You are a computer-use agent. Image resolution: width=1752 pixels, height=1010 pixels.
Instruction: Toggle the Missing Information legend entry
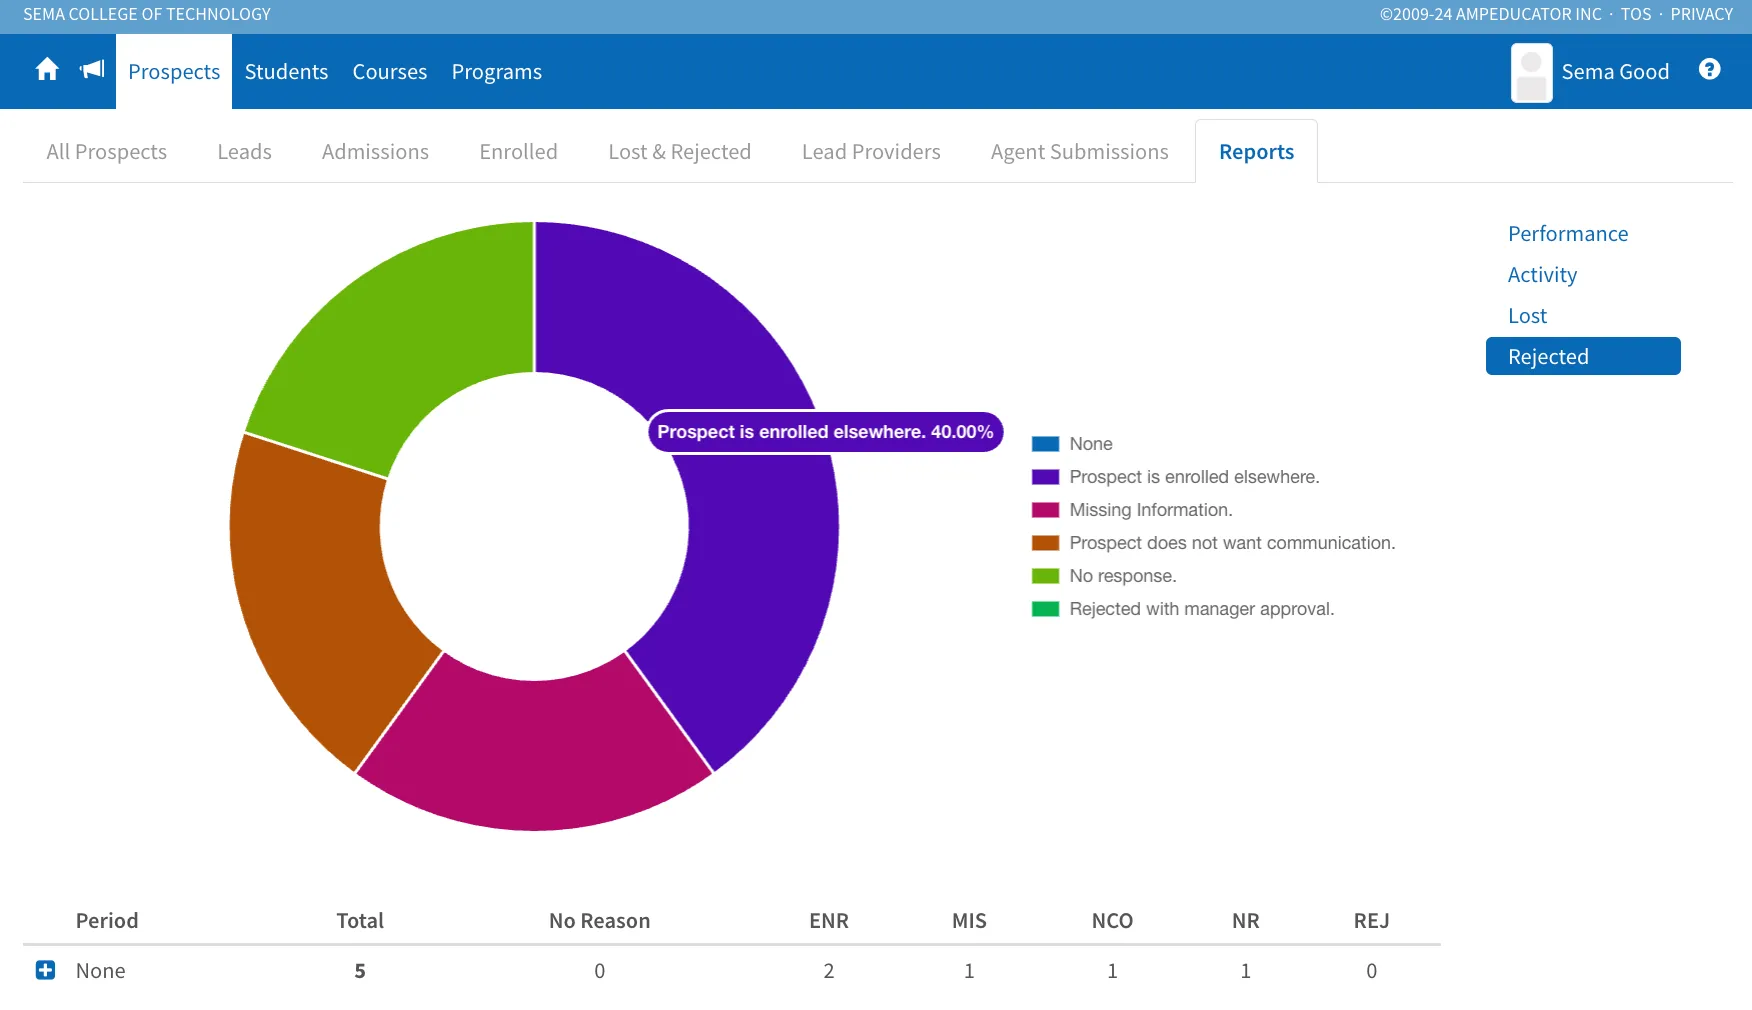(1150, 510)
